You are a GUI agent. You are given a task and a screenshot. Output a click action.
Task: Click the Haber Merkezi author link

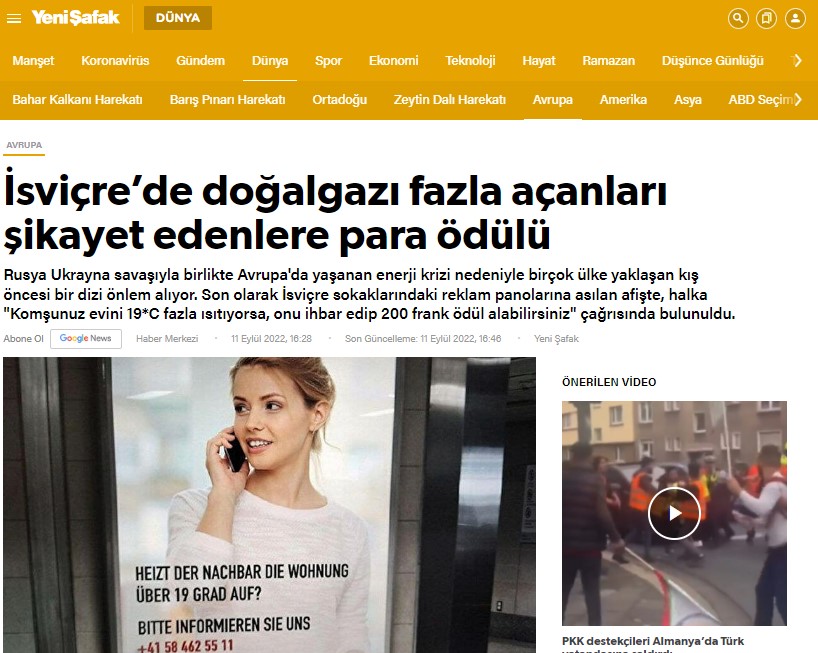click(167, 339)
